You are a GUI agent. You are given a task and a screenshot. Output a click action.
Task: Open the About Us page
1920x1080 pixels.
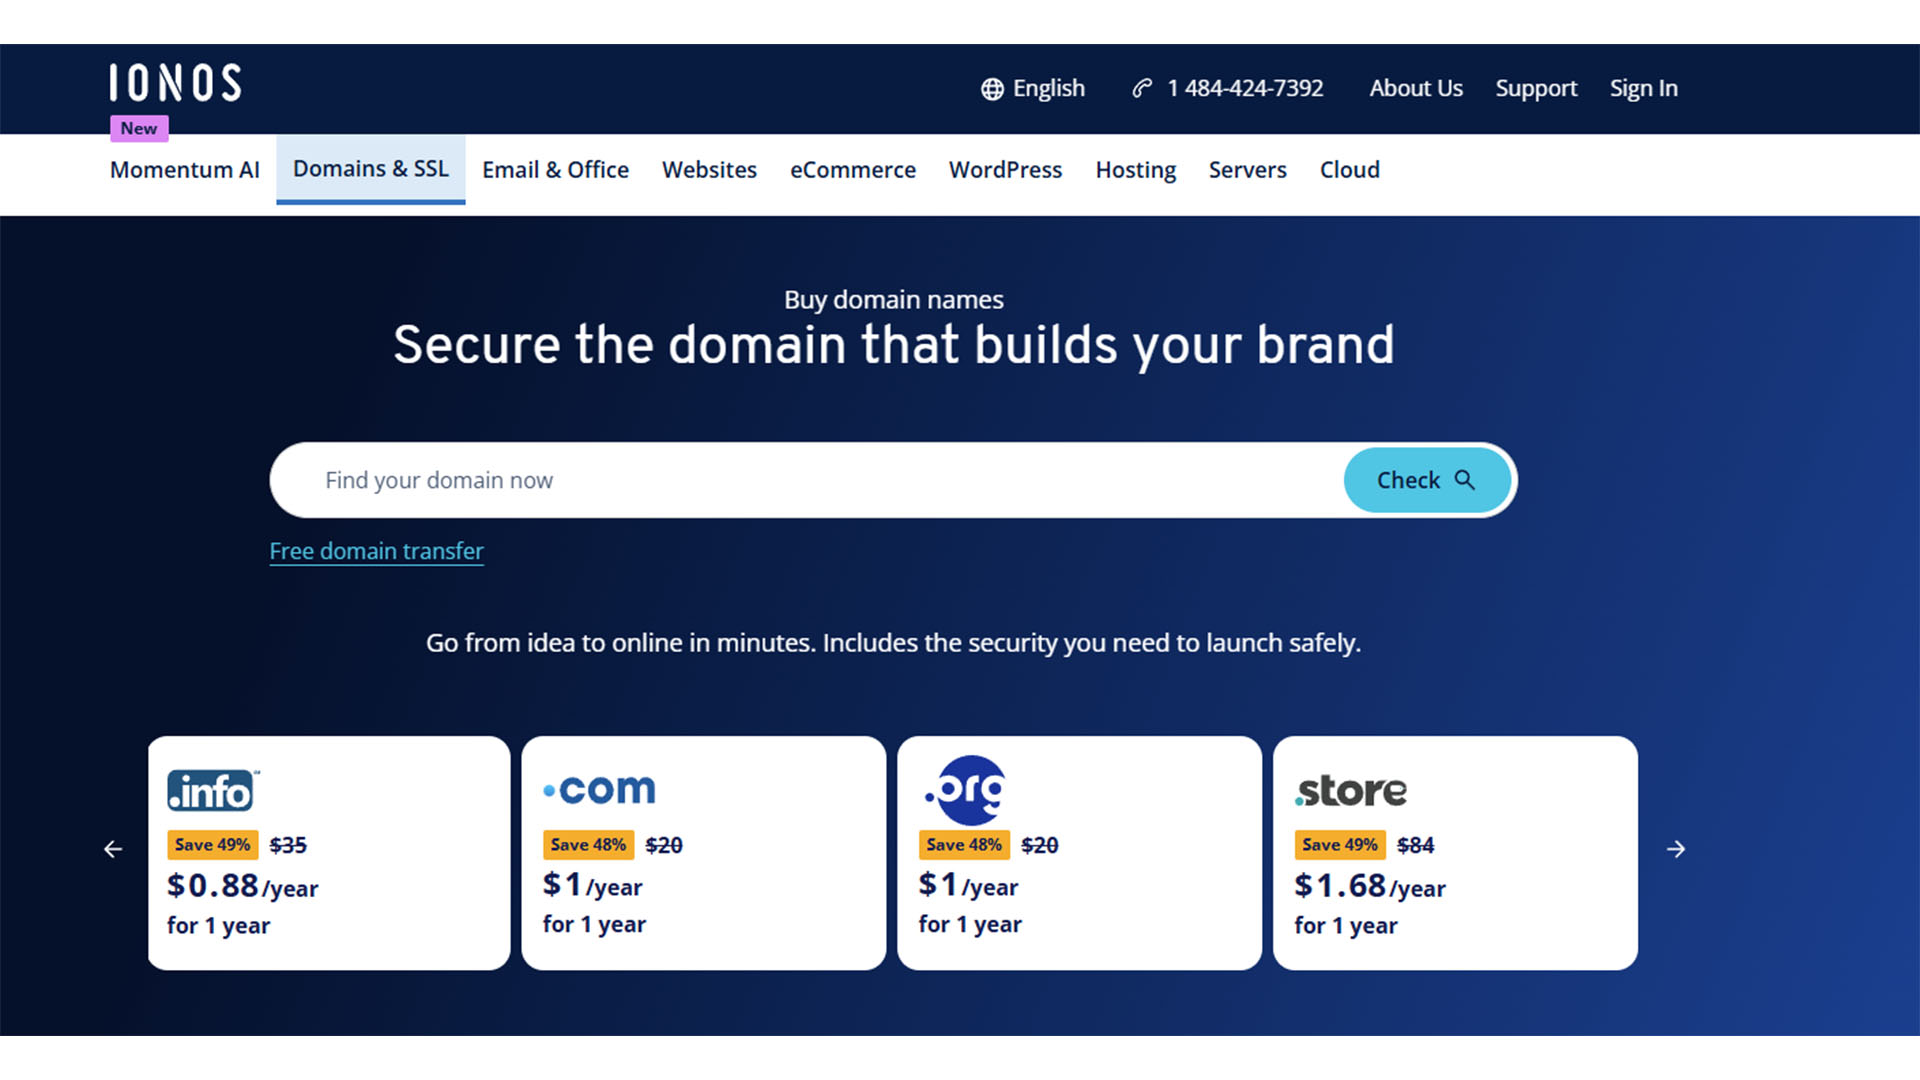click(1416, 88)
